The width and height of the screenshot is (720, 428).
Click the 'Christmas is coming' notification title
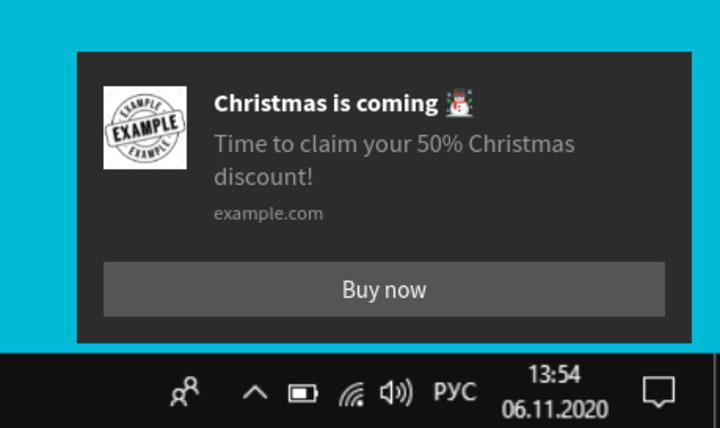click(326, 104)
